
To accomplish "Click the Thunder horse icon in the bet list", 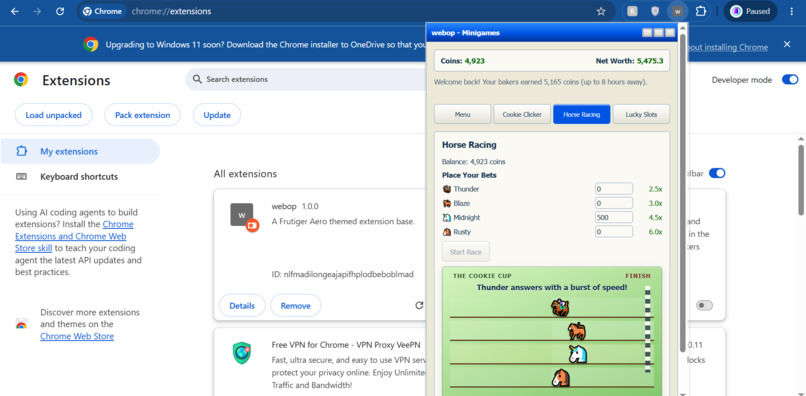I will [447, 189].
